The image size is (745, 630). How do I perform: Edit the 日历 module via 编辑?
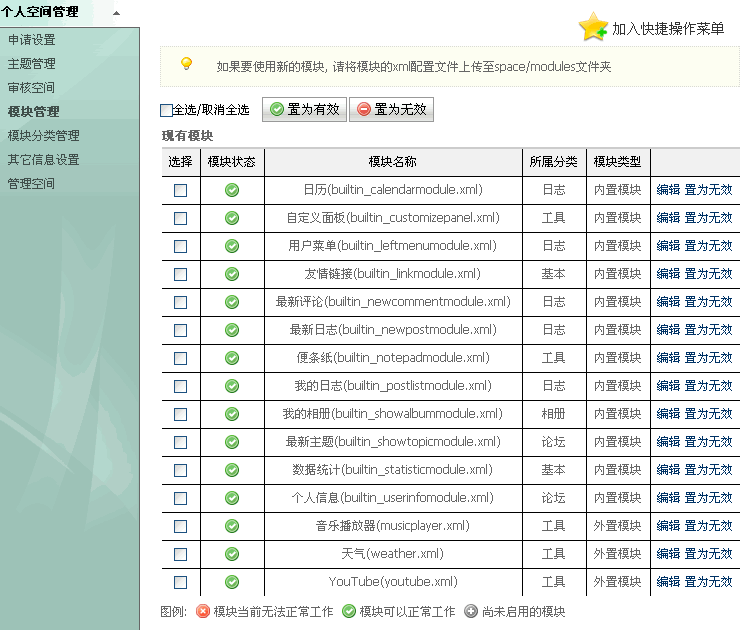click(668, 190)
